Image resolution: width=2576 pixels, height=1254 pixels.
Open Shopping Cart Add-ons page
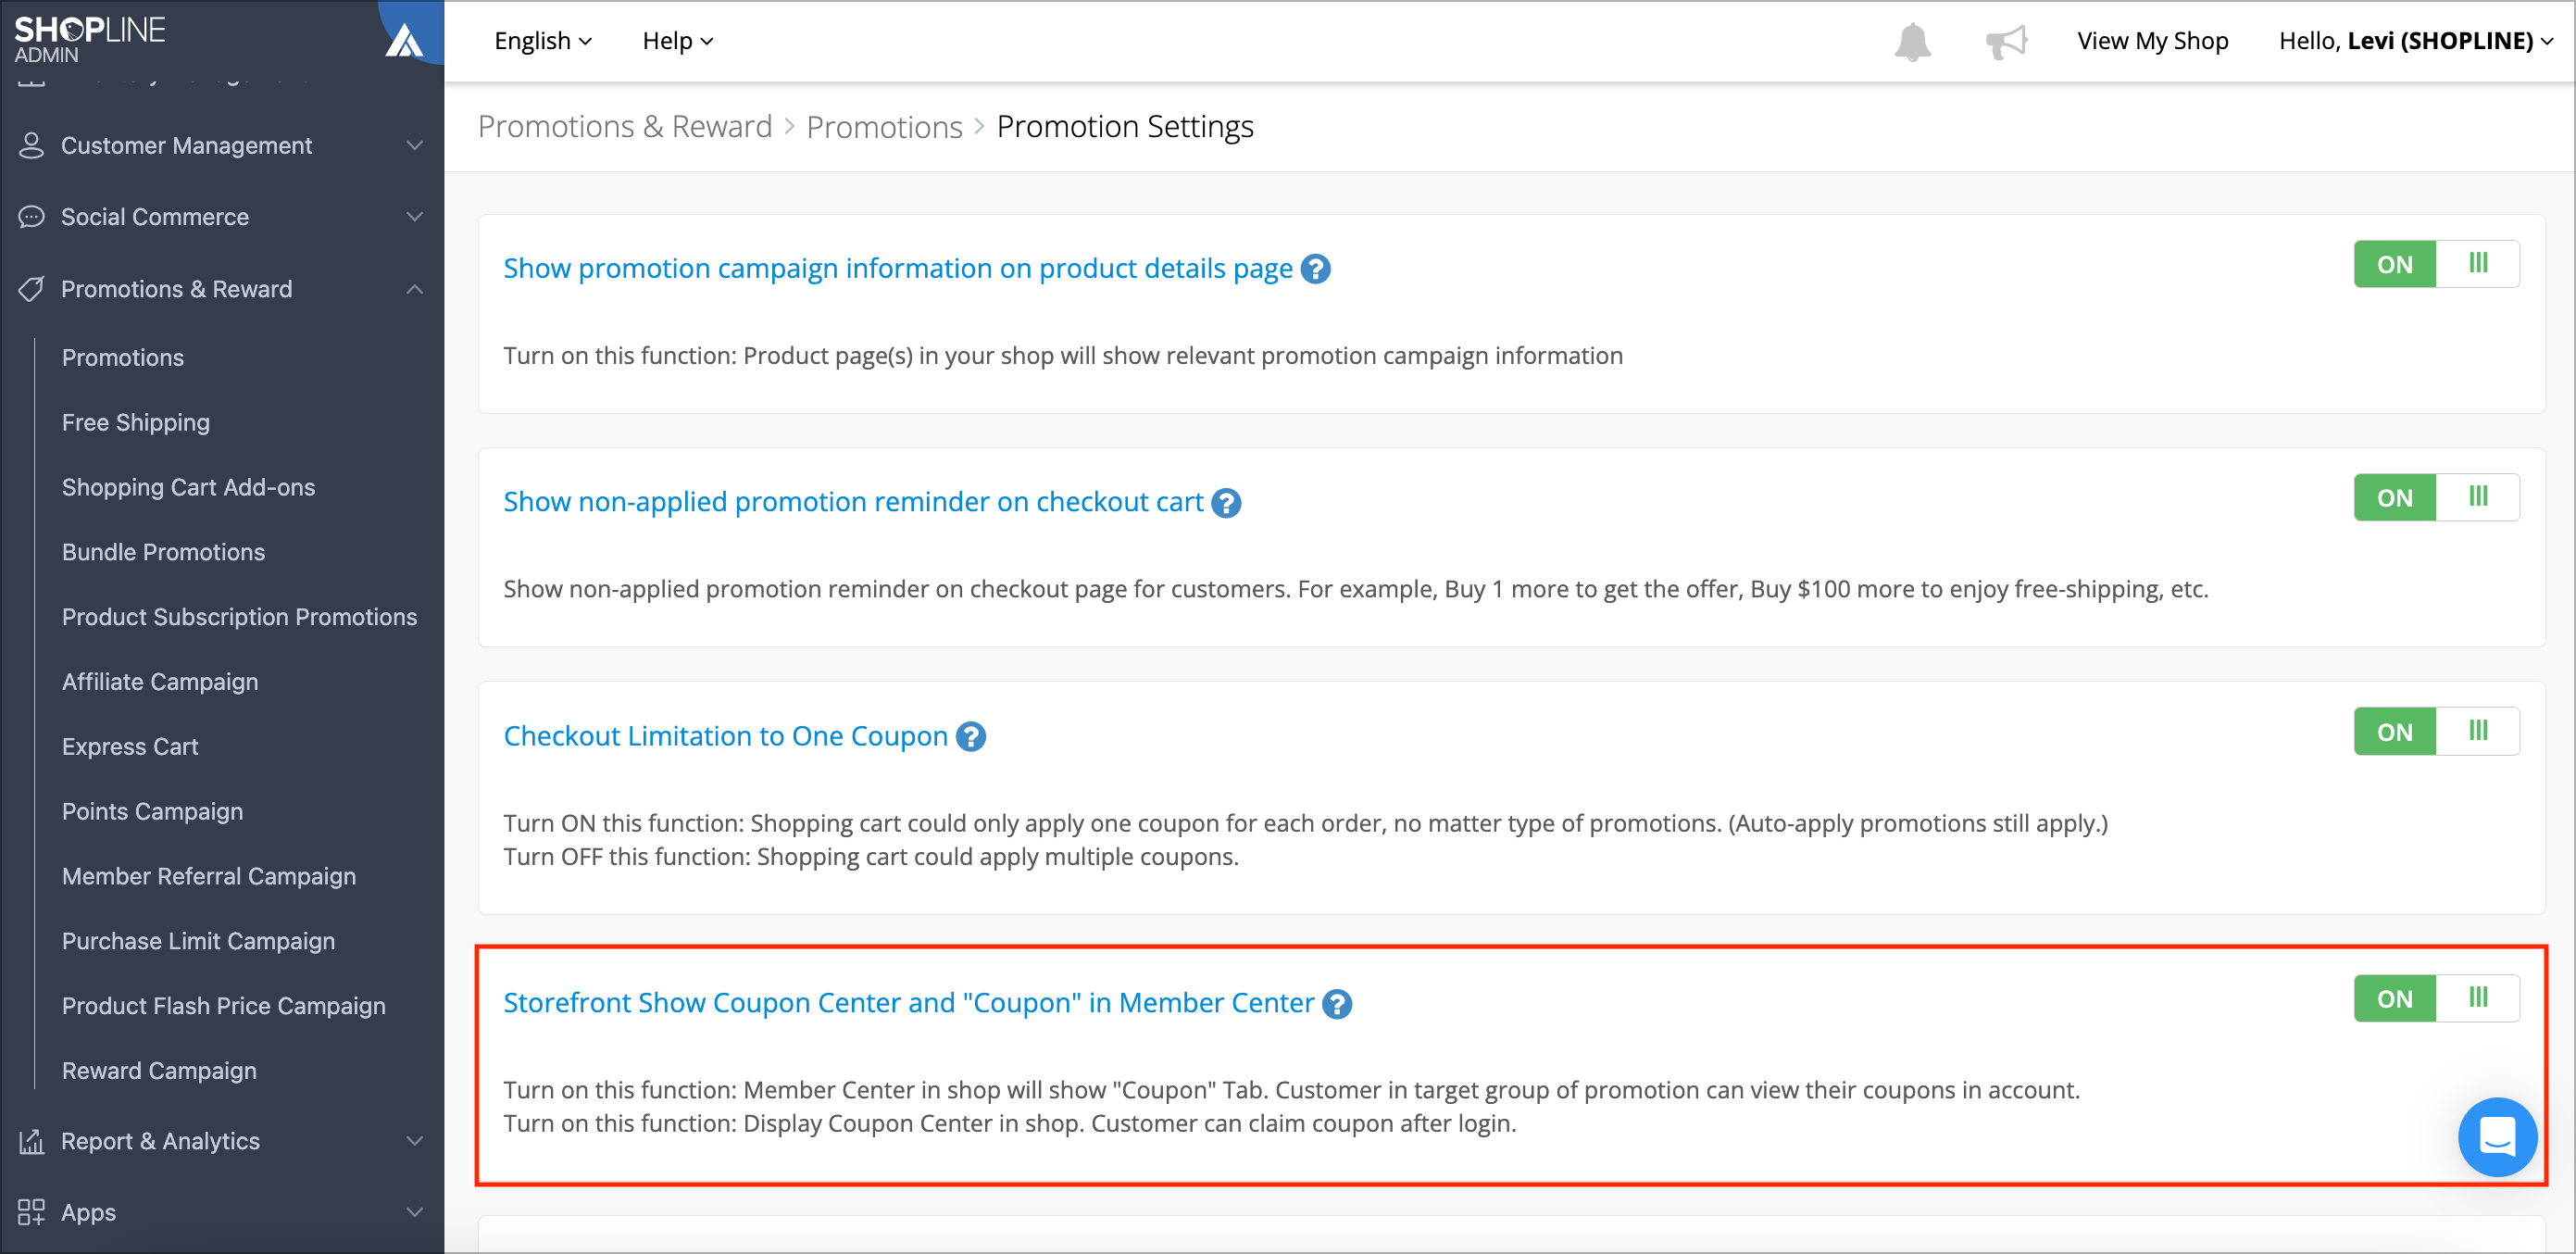(188, 488)
